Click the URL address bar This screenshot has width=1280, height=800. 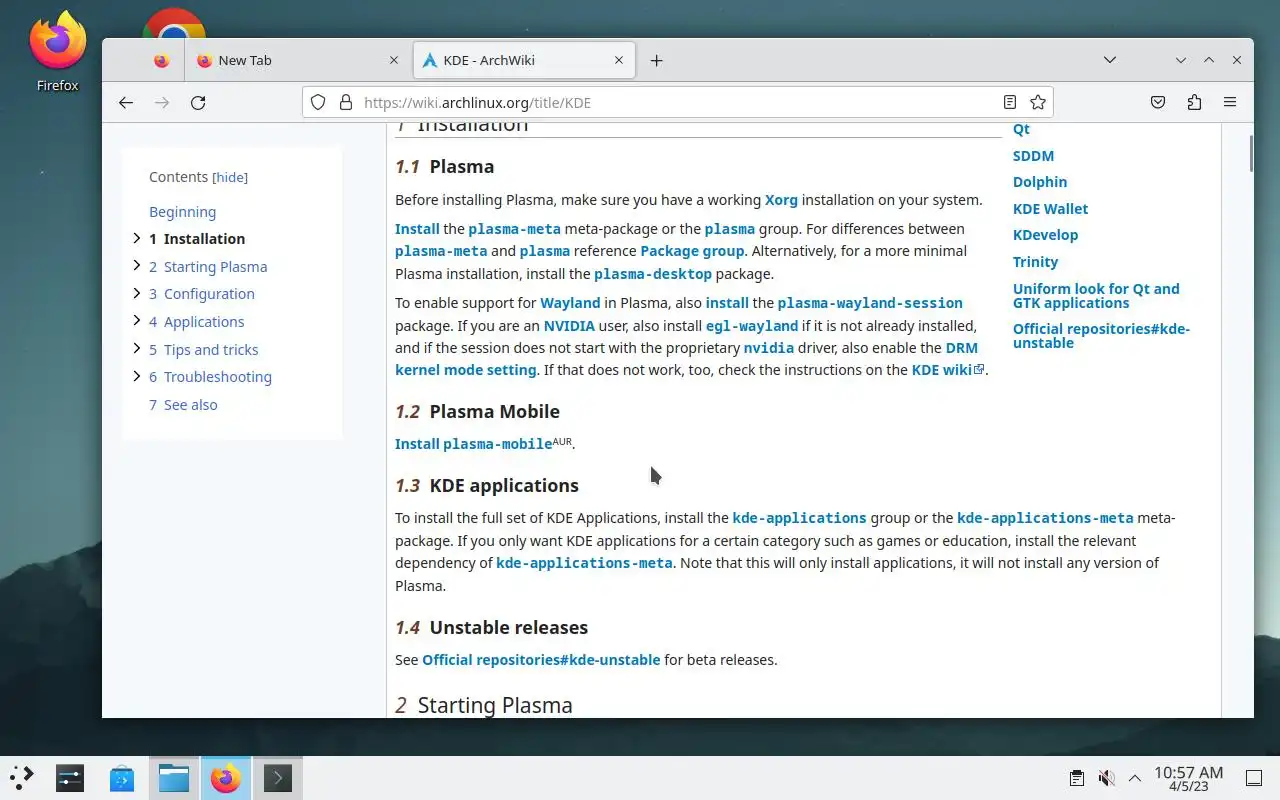(680, 102)
